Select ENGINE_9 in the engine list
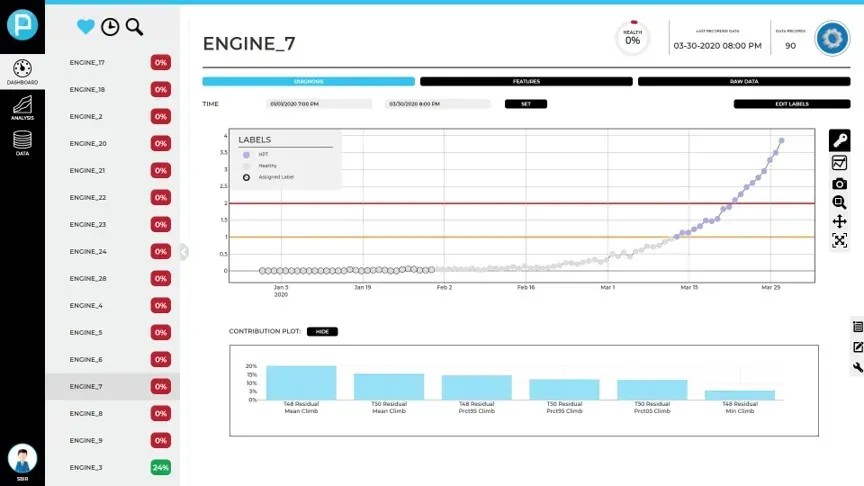The width and height of the screenshot is (864, 486). [112, 440]
